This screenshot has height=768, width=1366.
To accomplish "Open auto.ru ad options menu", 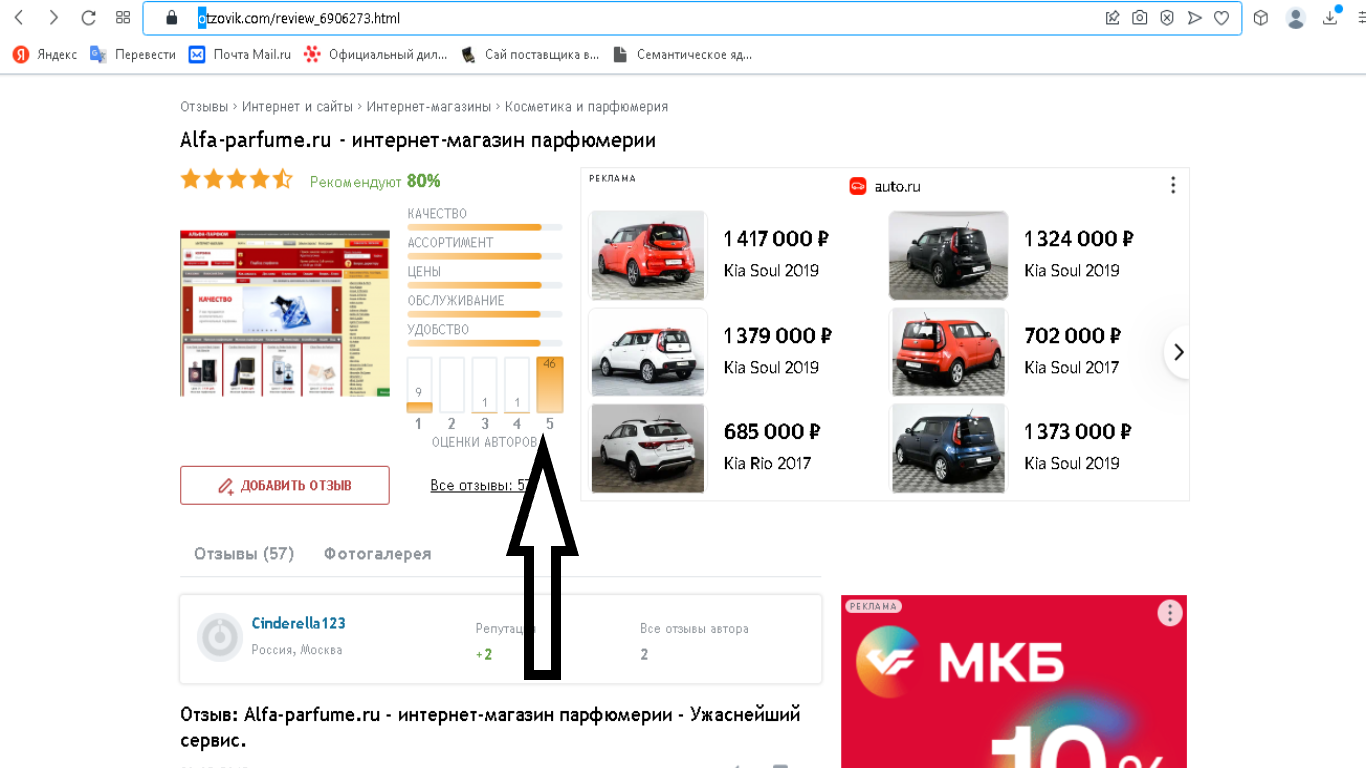I will tap(1172, 185).
